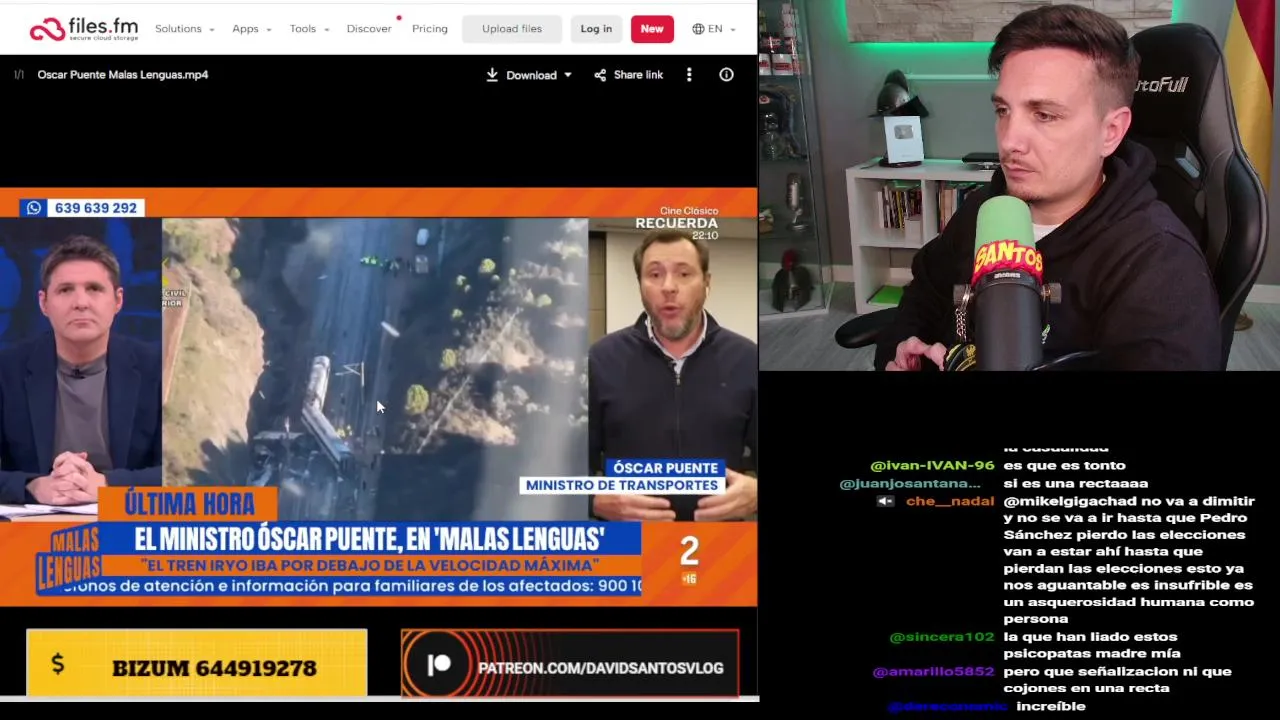The width and height of the screenshot is (1280, 720).
Task: Click the globe language icon
Action: (x=698, y=29)
